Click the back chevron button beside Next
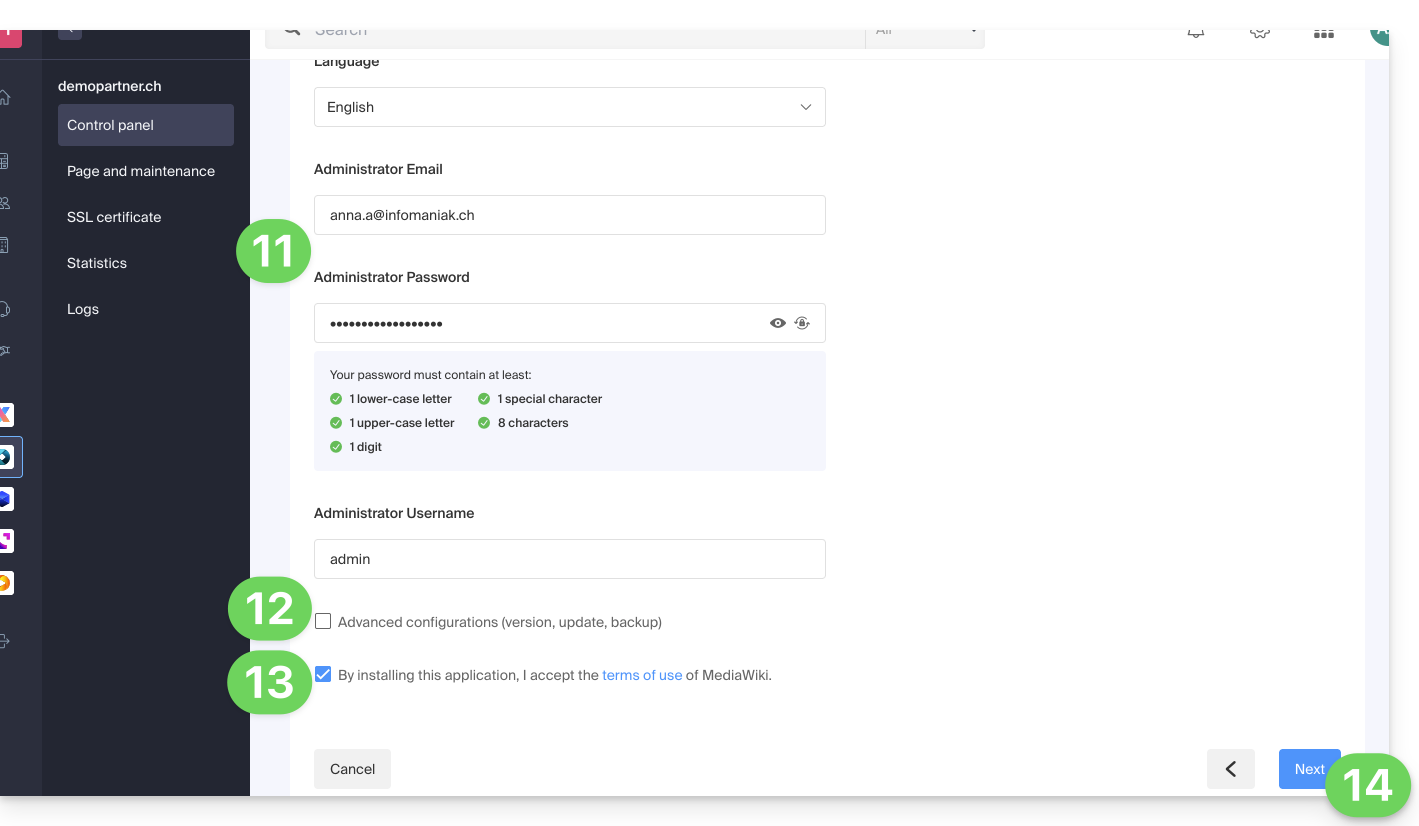 click(1230, 769)
